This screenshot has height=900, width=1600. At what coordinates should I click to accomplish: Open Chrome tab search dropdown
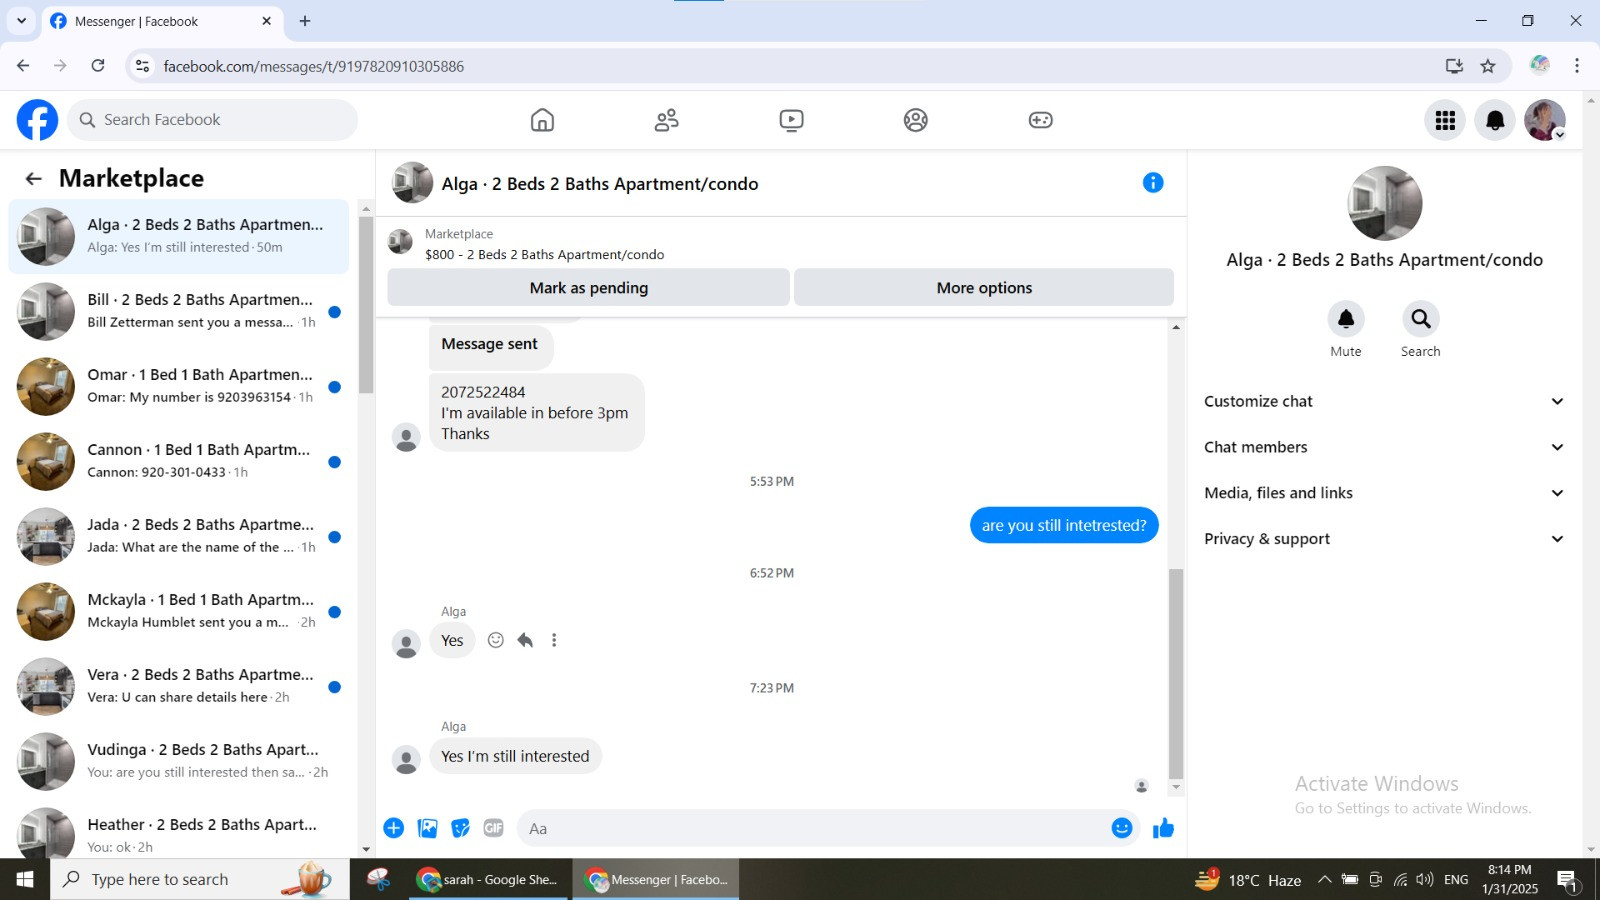[21, 21]
